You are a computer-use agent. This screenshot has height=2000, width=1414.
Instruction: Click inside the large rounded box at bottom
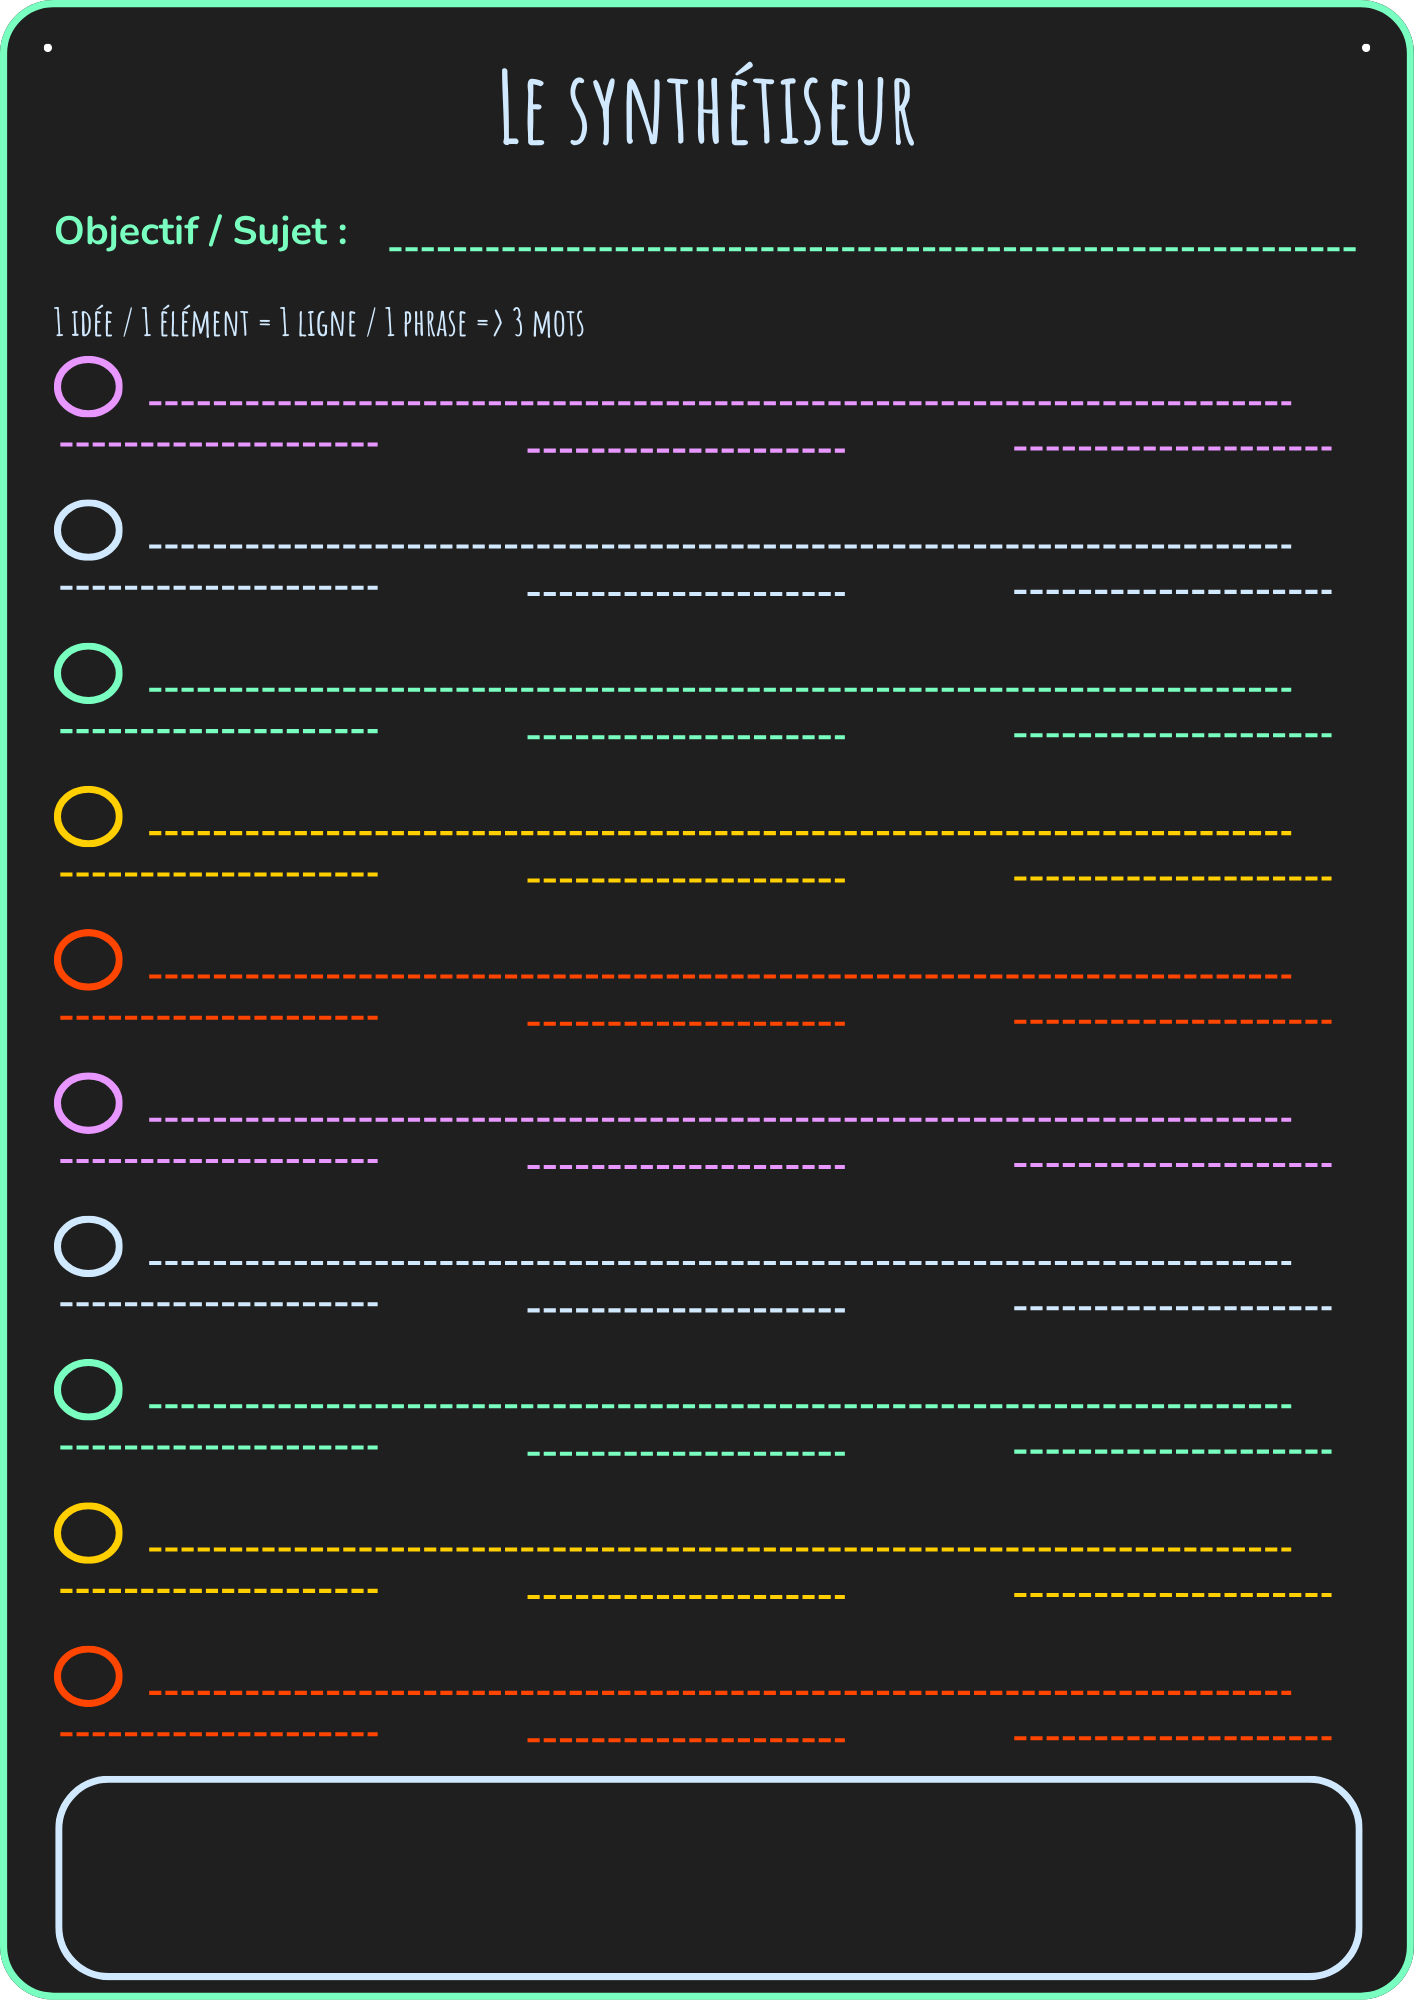[x=708, y=1877]
